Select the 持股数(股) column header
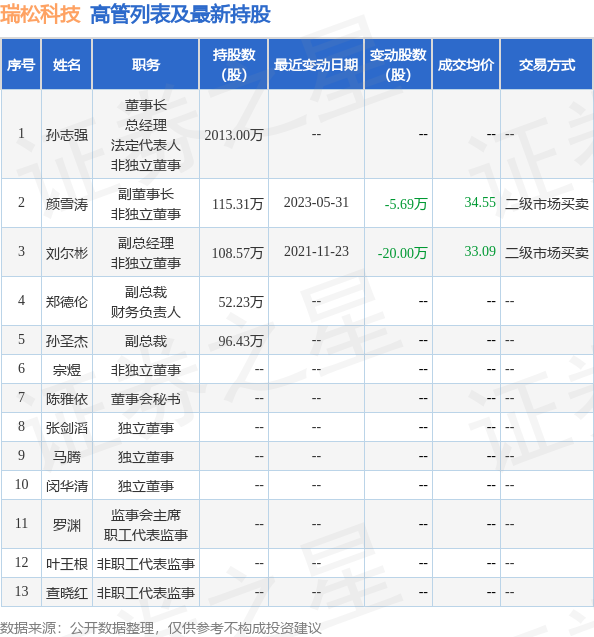The width and height of the screenshot is (594, 637). click(x=234, y=65)
